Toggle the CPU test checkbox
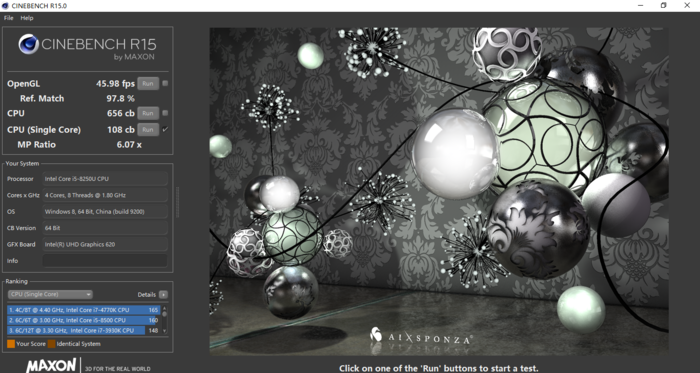The height and width of the screenshot is (373, 700). tap(165, 113)
